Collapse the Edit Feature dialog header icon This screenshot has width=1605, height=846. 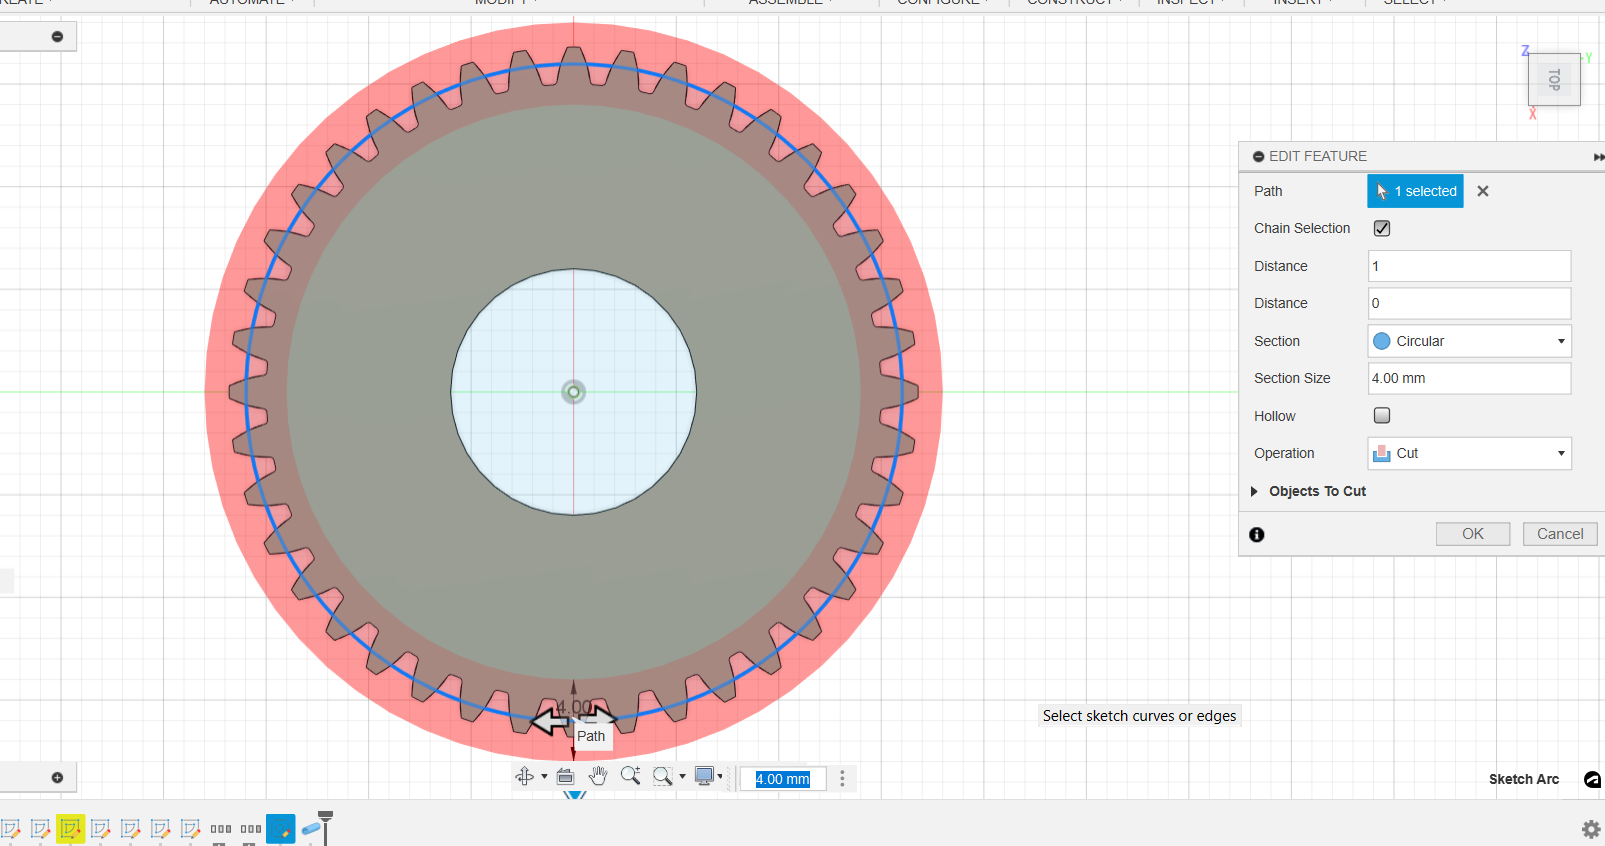pos(1258,157)
